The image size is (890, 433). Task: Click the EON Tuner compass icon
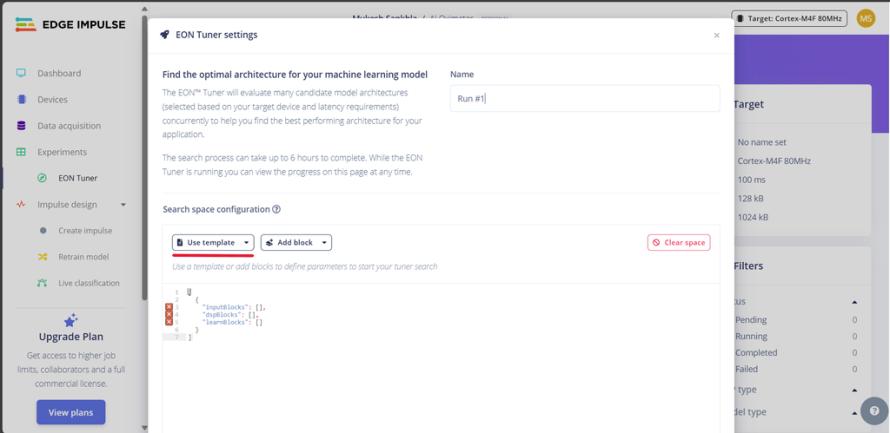click(x=42, y=178)
